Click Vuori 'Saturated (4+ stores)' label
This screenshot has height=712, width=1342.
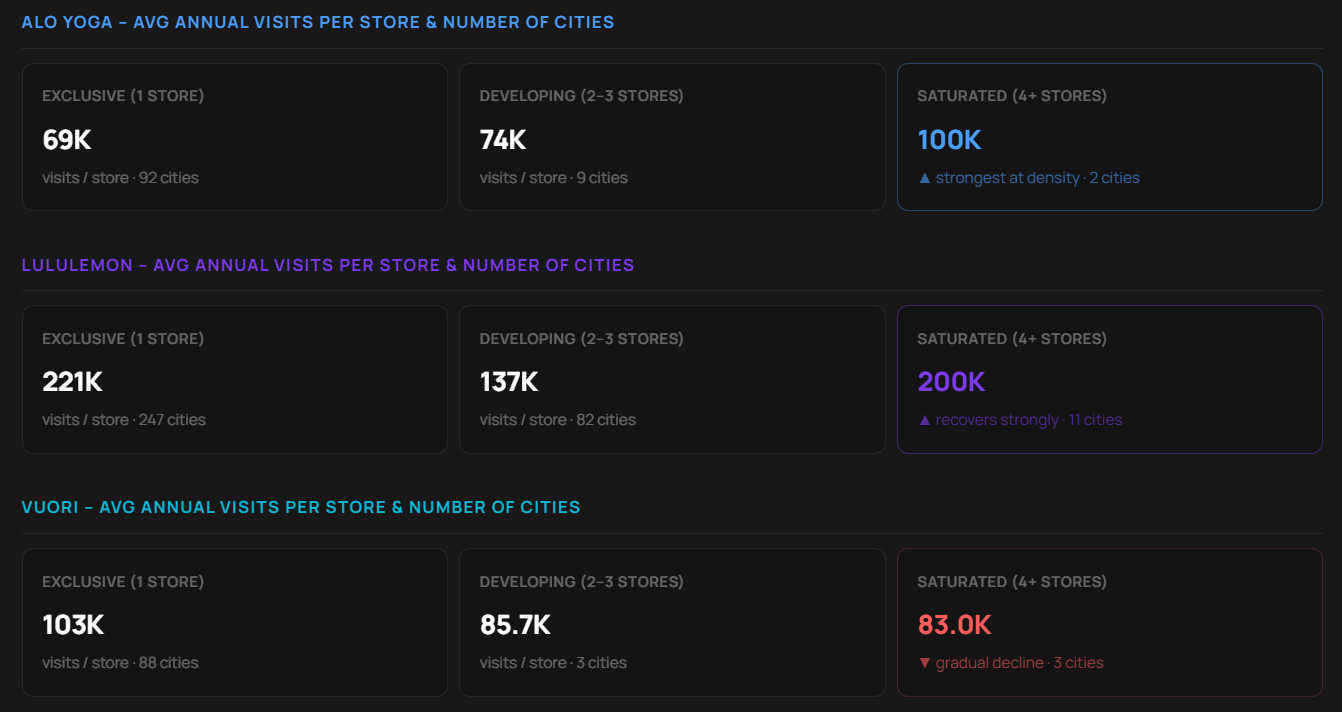click(1012, 582)
